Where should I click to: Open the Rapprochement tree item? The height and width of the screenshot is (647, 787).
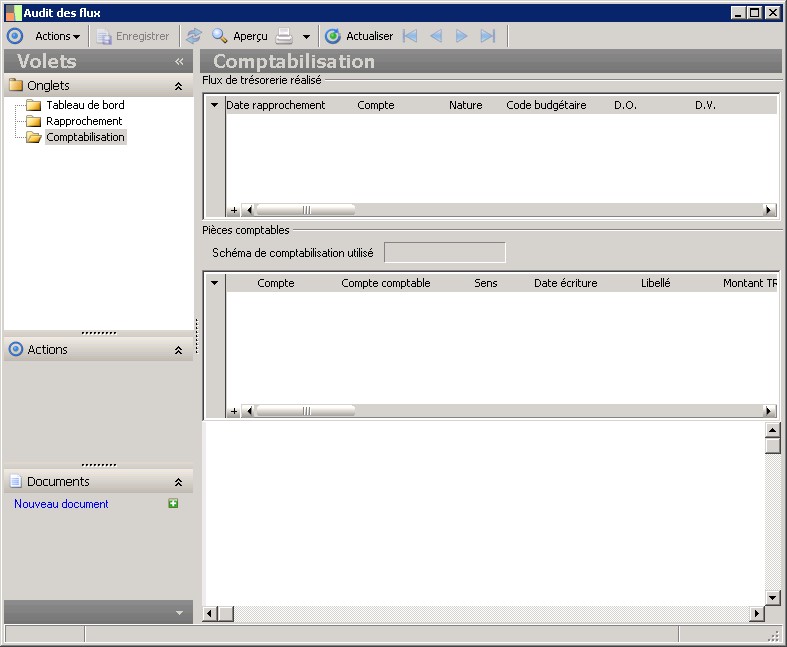84,121
